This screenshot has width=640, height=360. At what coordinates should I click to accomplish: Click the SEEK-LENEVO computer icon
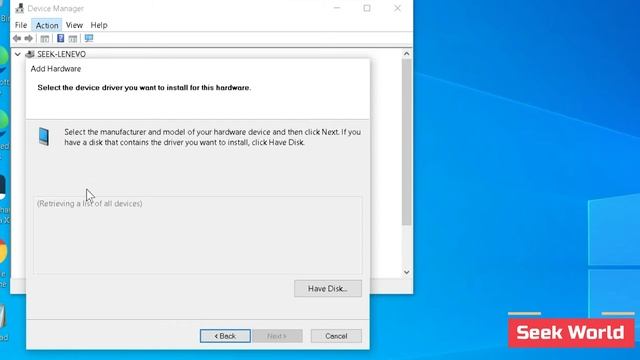point(30,54)
